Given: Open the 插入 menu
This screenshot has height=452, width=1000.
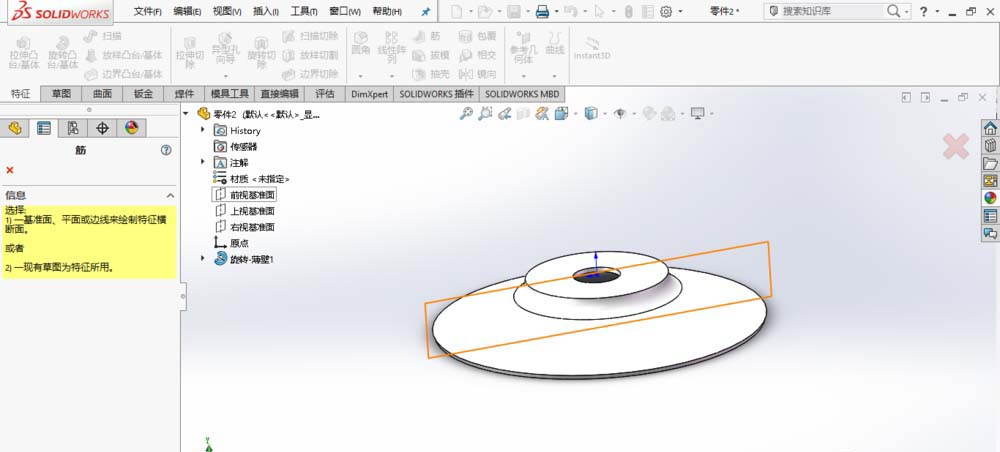Looking at the screenshot, I should [x=266, y=12].
